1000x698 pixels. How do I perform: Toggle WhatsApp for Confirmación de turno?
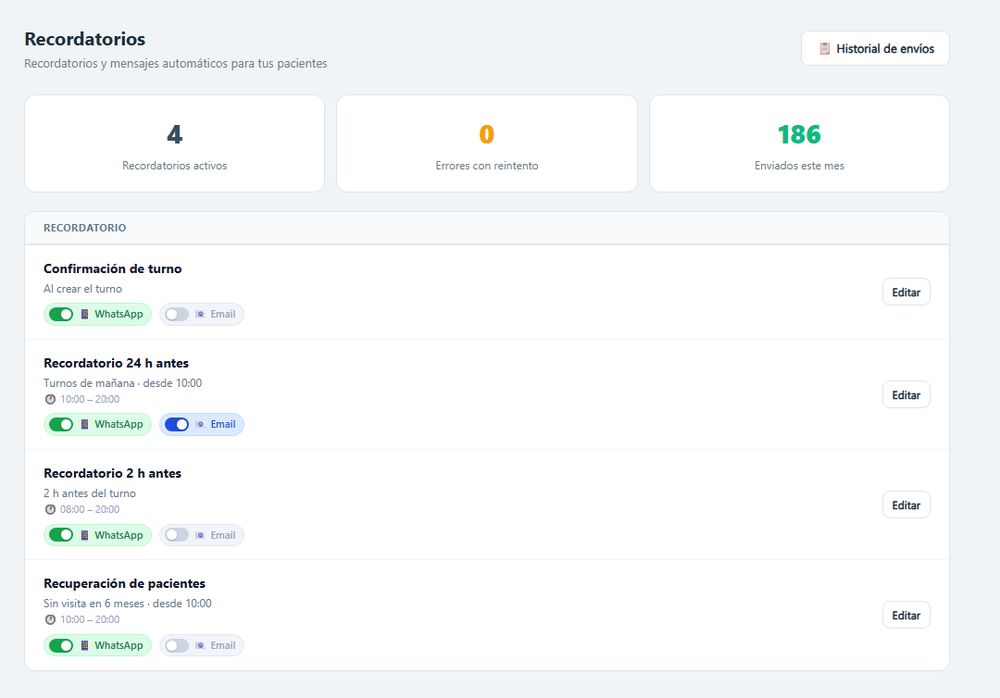(x=61, y=314)
